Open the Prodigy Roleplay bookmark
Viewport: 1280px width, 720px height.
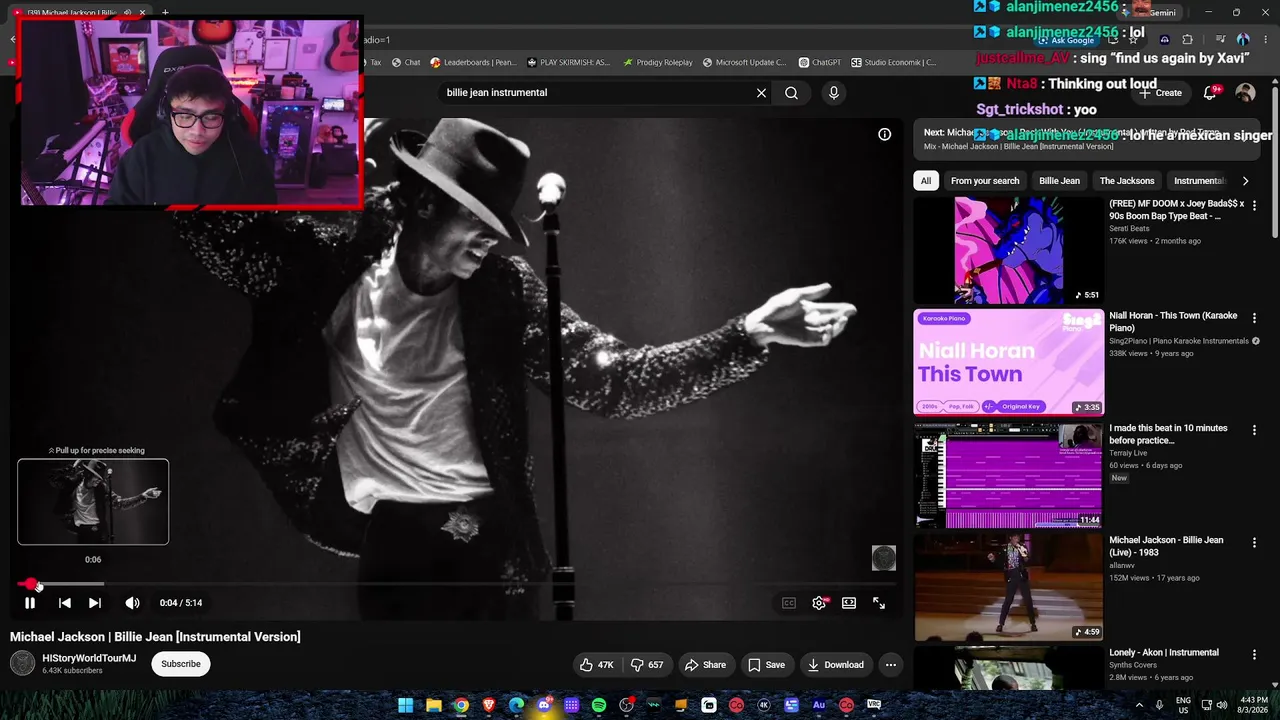(x=657, y=62)
